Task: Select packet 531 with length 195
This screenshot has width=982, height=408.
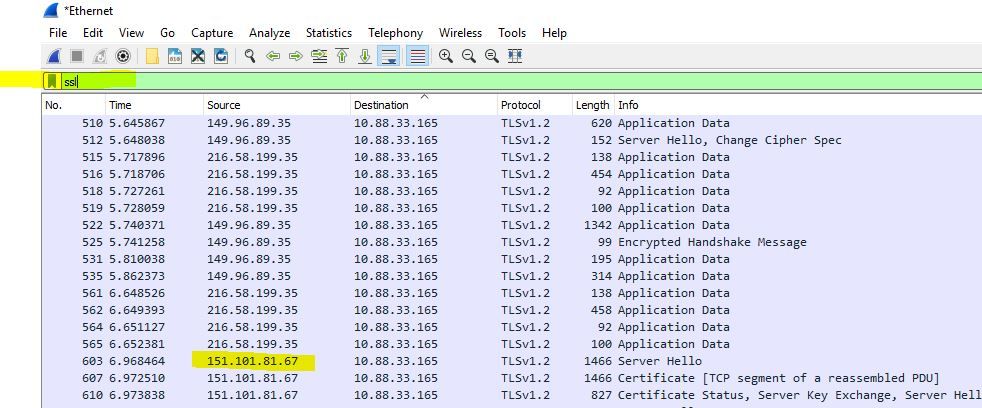Action: coord(512,259)
